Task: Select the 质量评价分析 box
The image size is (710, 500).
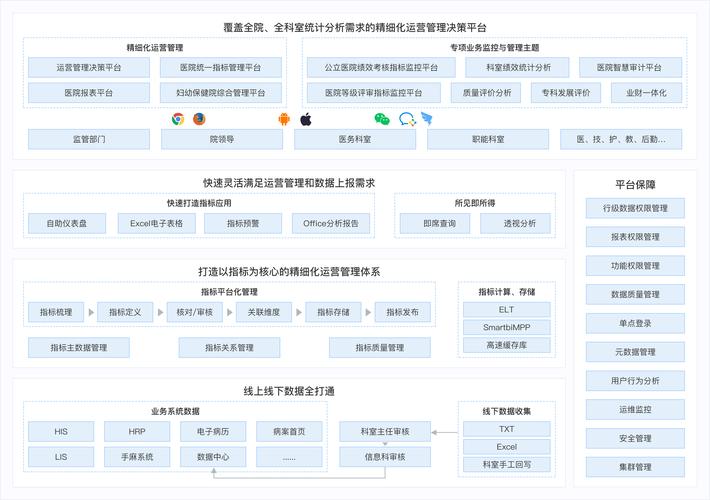Action: click(486, 93)
